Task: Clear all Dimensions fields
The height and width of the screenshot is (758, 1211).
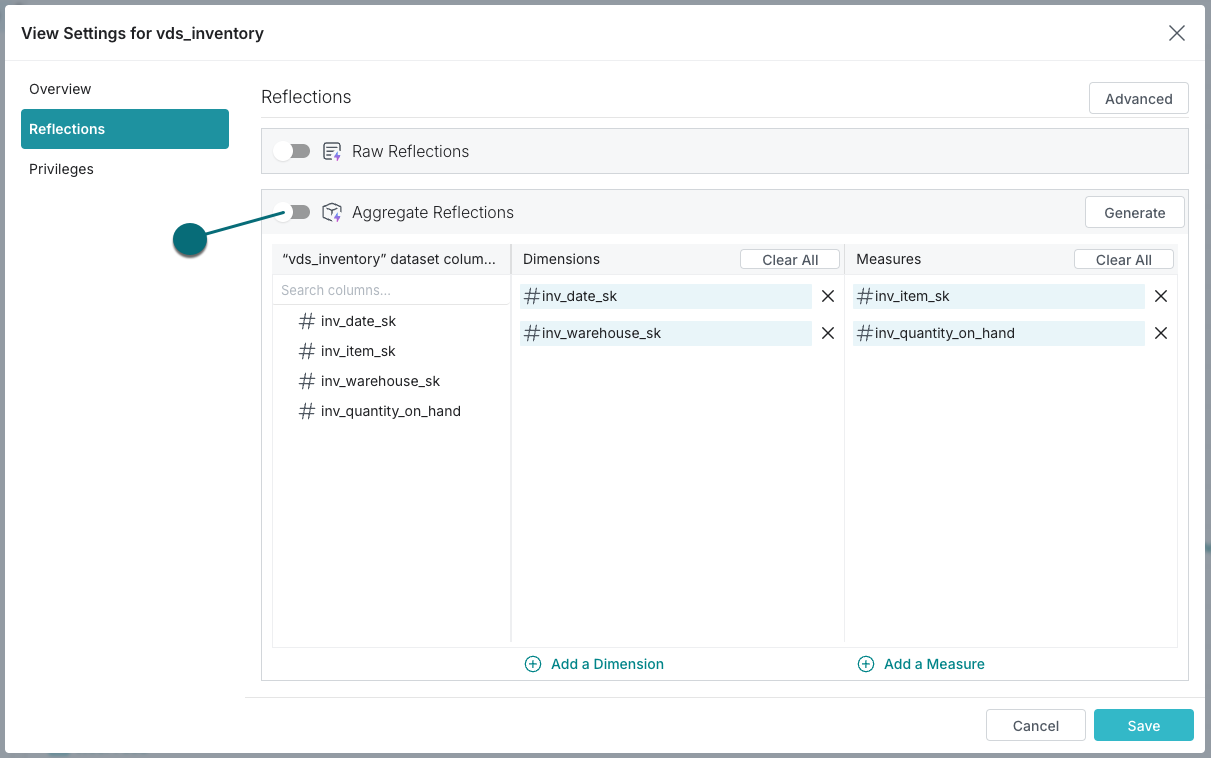Action: click(x=790, y=260)
